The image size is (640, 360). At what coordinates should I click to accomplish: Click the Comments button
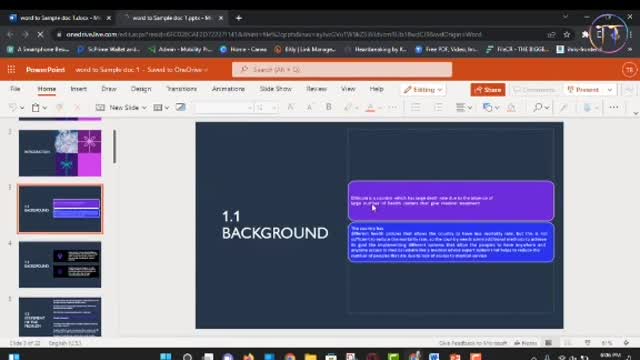tap(535, 89)
